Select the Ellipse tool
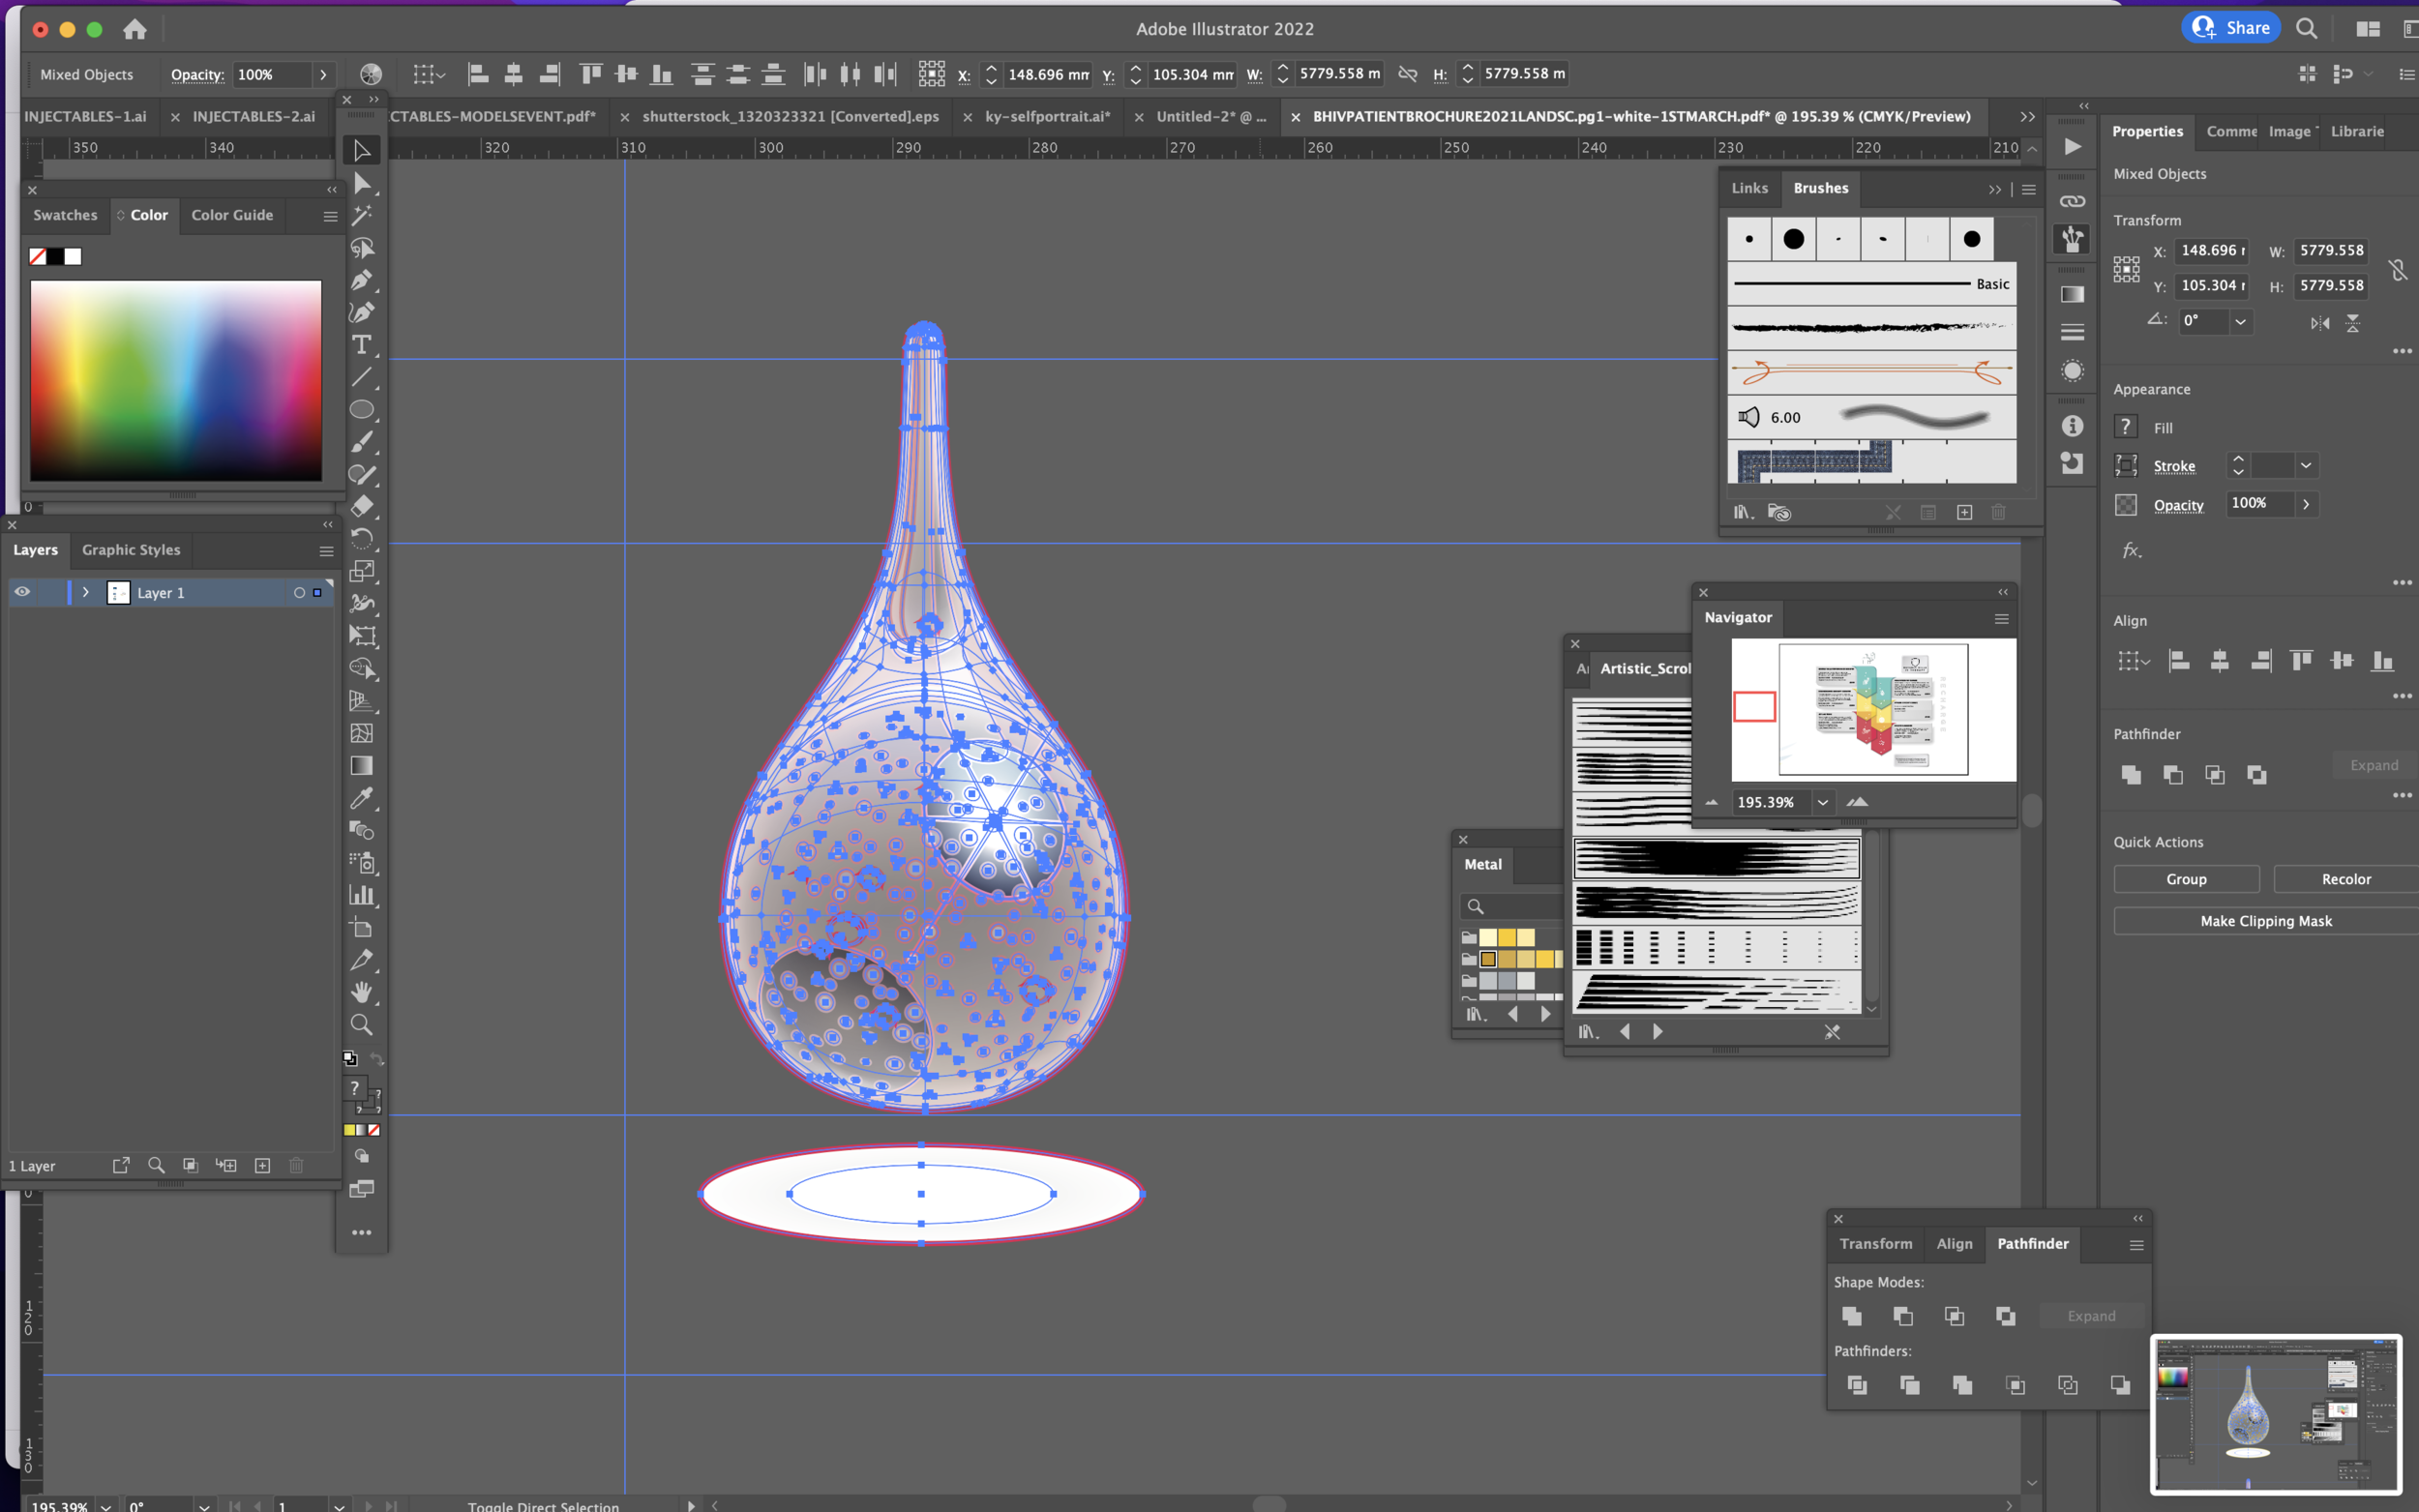2419x1512 pixels. click(361, 409)
